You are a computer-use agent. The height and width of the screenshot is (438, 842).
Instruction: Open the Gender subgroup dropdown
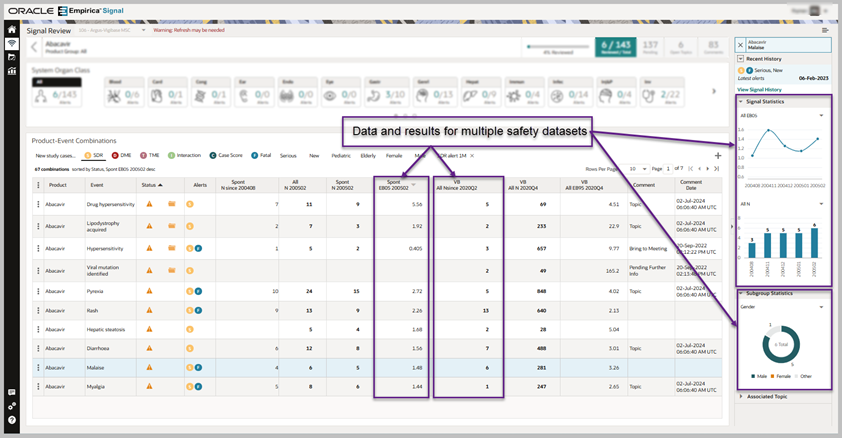821,307
